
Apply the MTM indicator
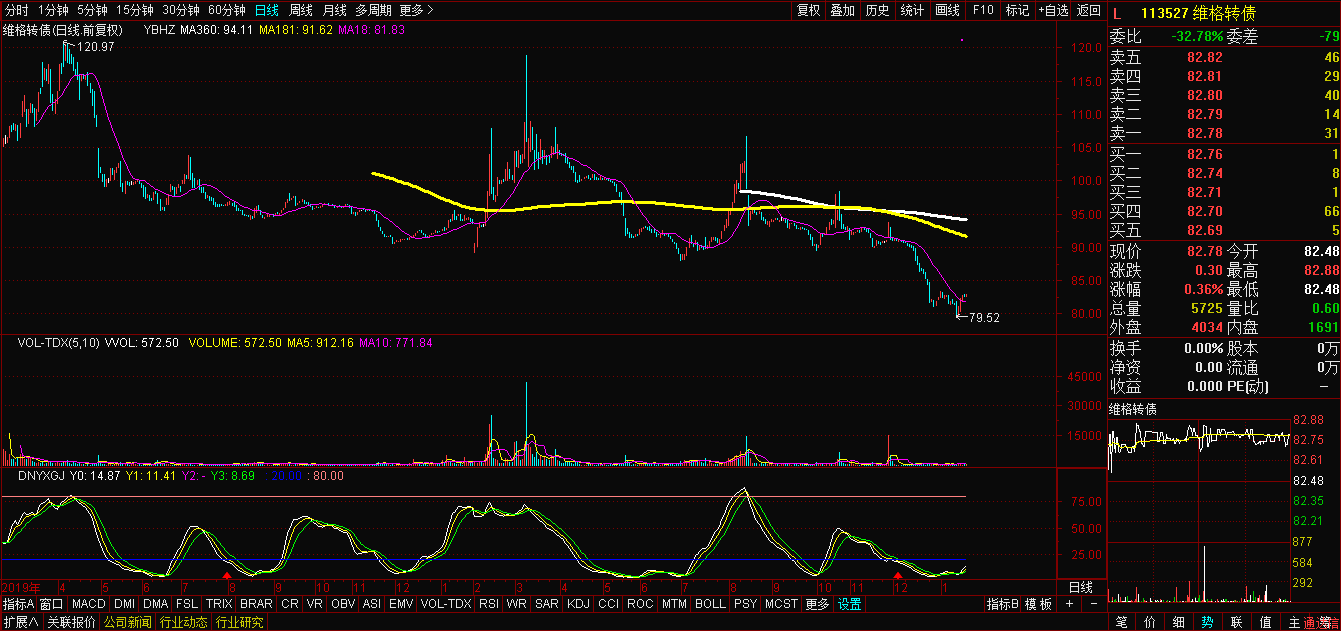pos(675,604)
